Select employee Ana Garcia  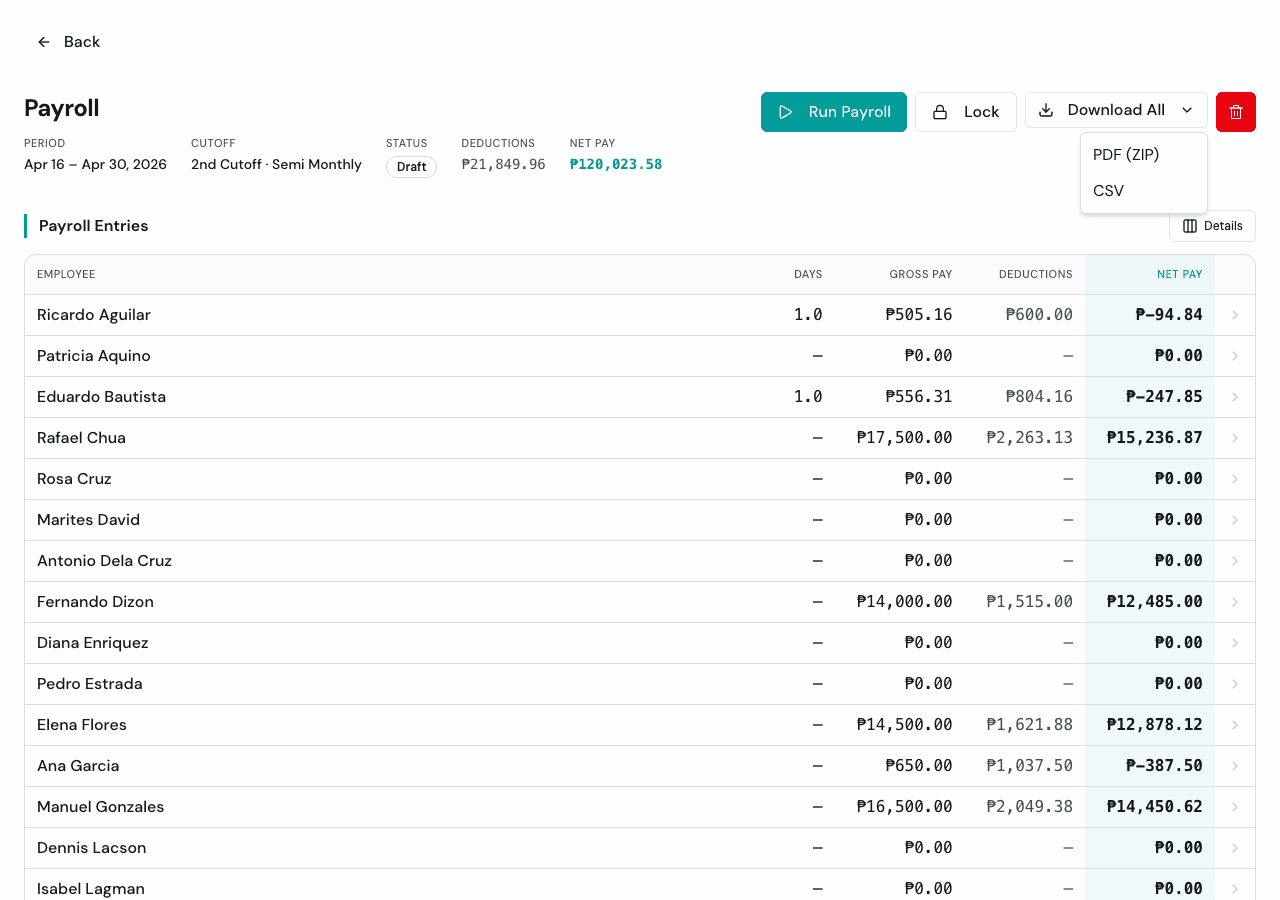click(x=78, y=766)
